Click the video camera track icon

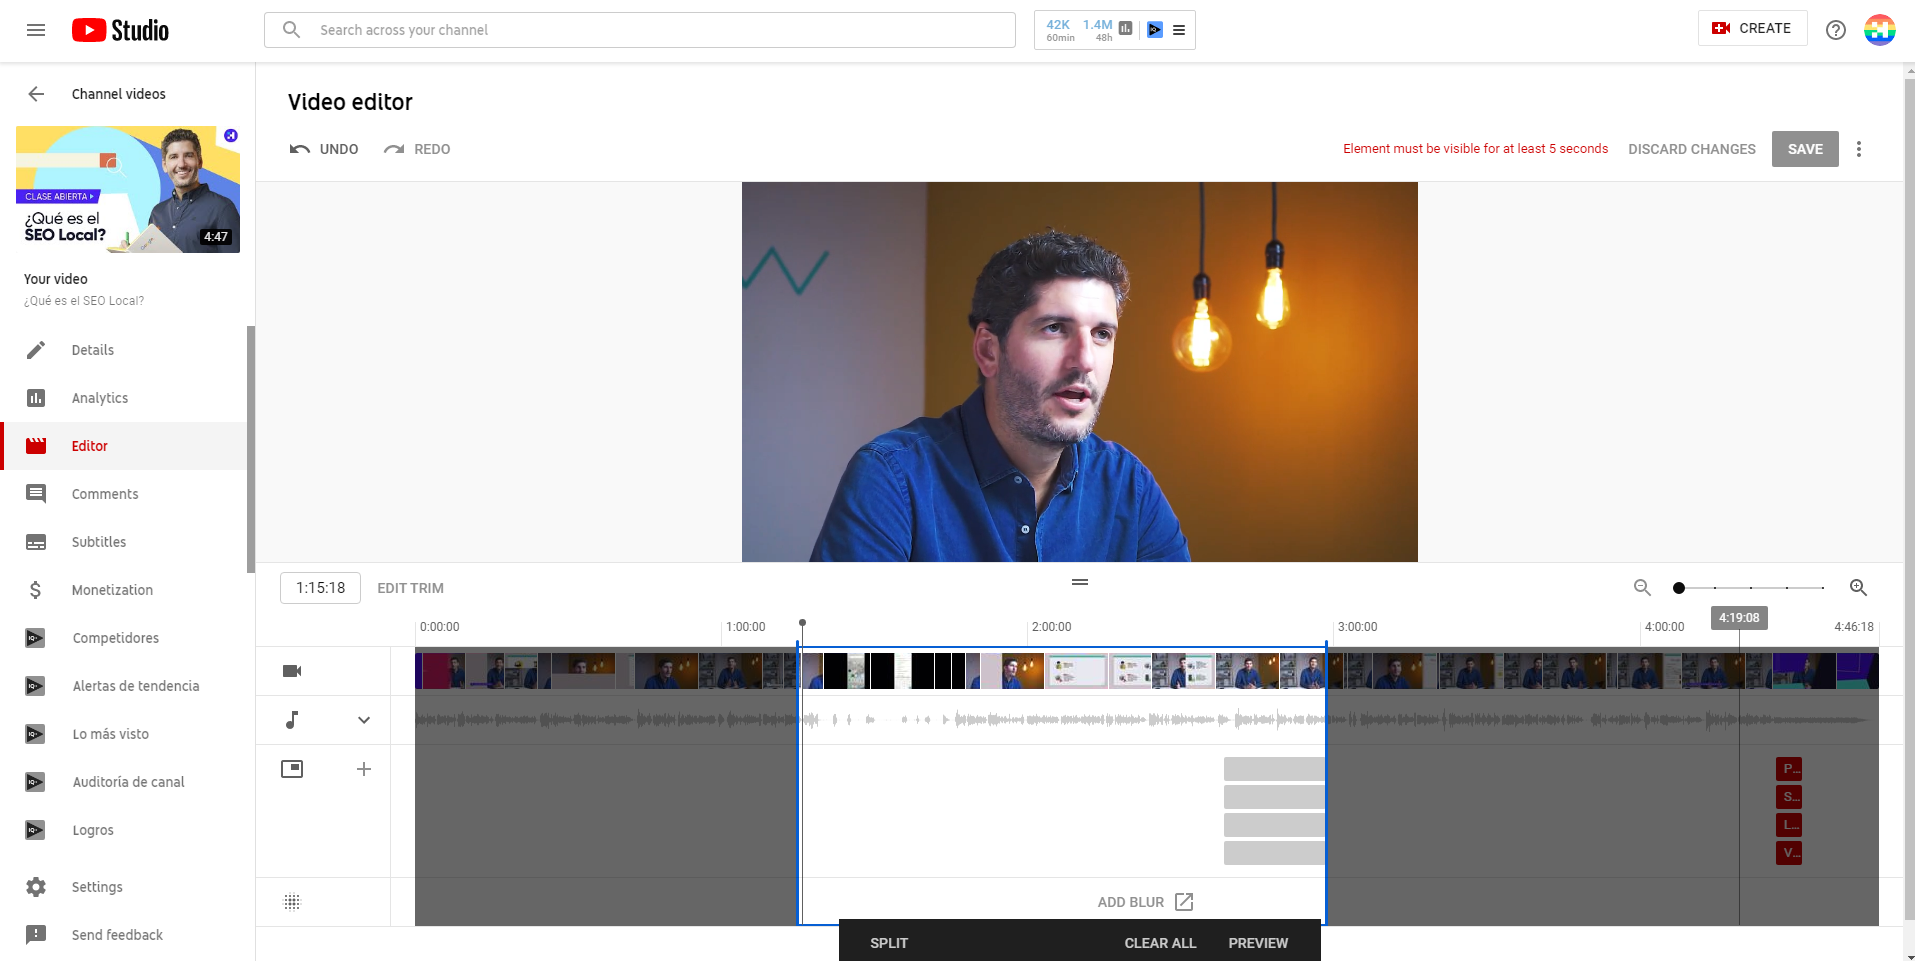tap(292, 671)
